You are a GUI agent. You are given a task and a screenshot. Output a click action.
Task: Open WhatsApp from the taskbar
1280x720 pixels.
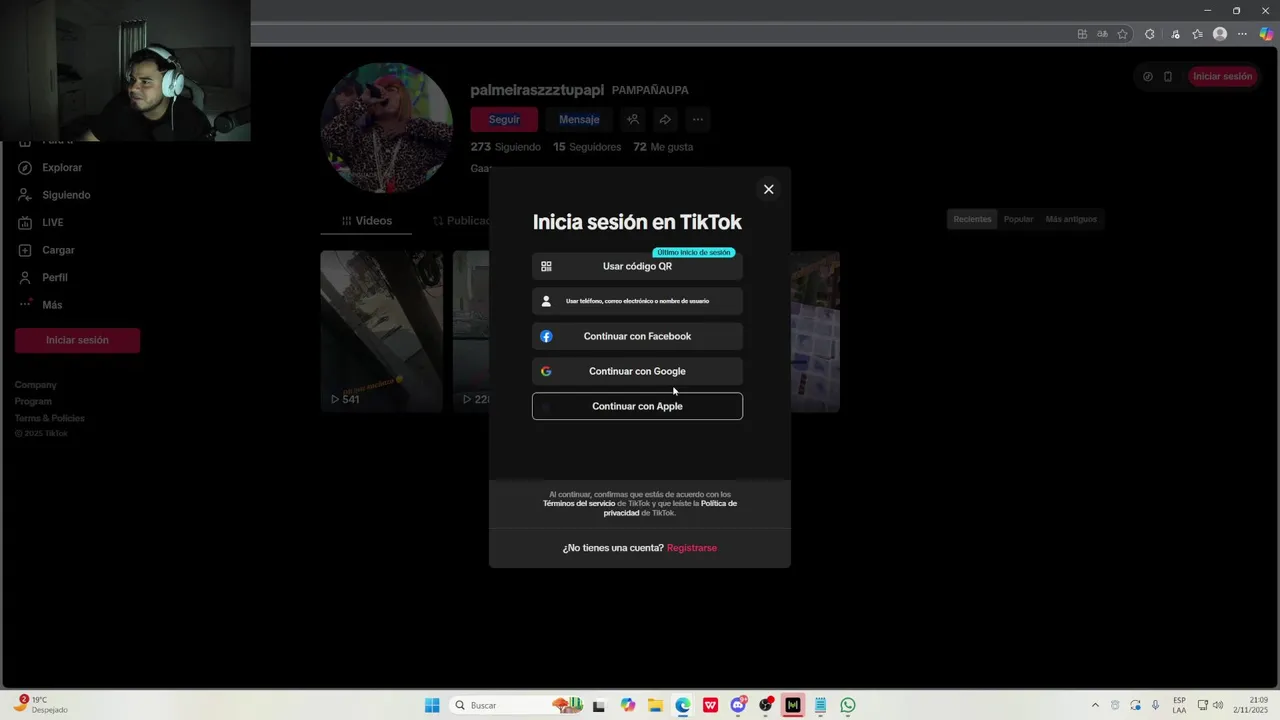(x=848, y=705)
